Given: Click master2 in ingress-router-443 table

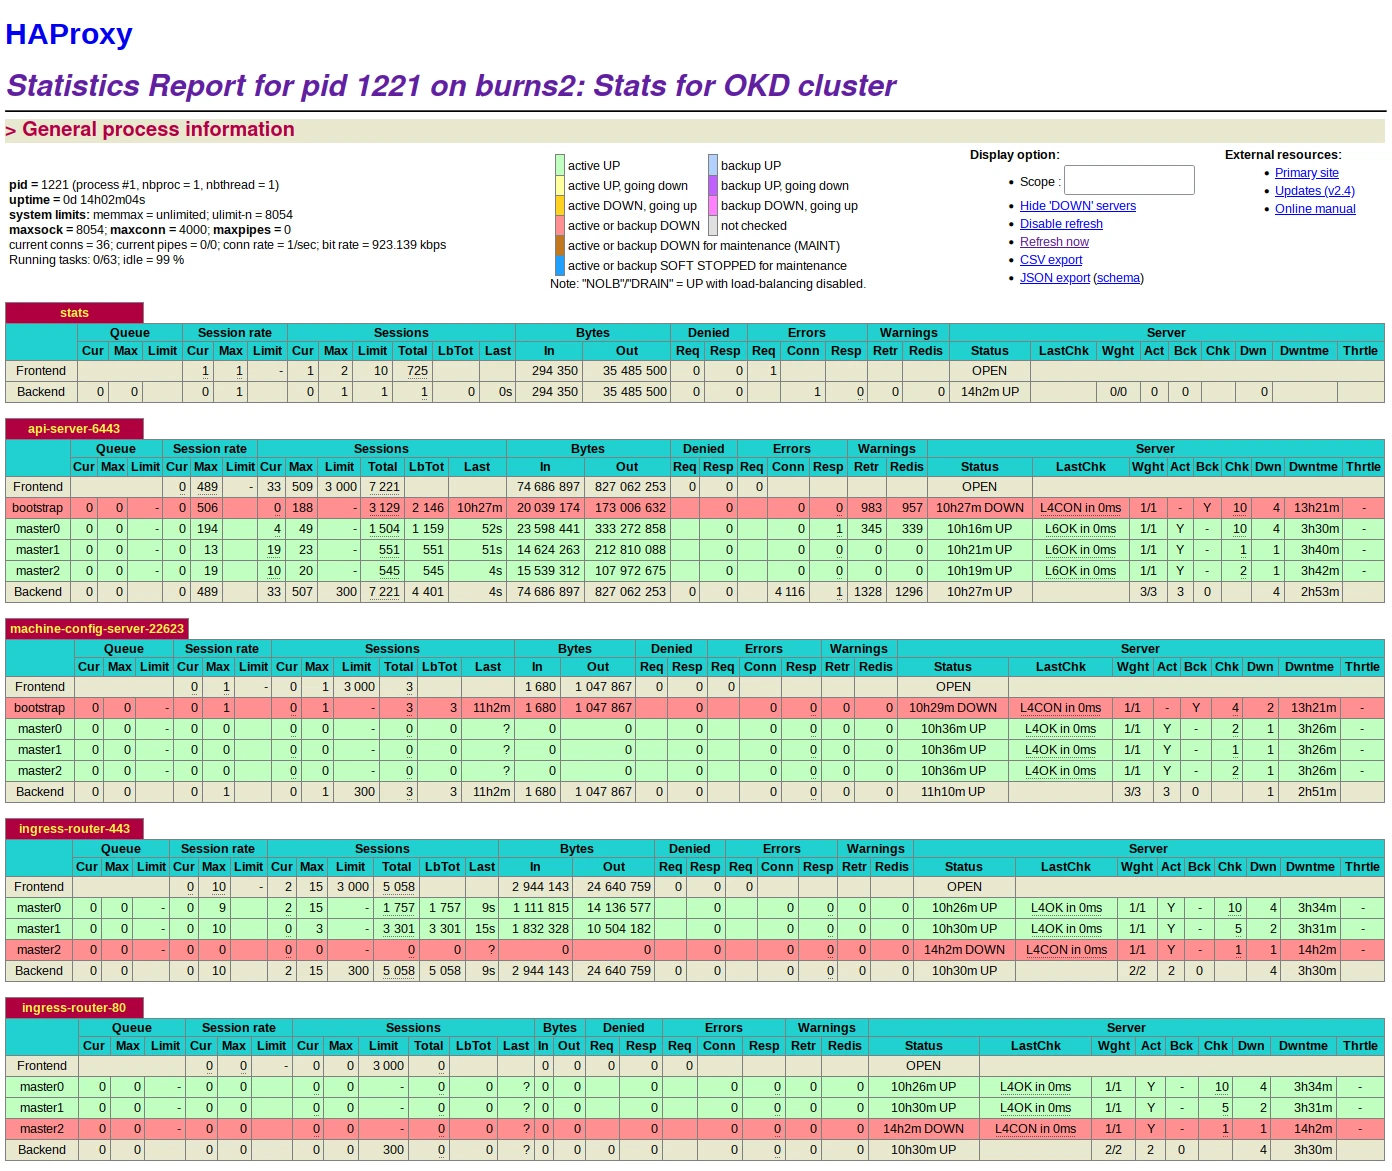Looking at the screenshot, I should click(39, 950).
